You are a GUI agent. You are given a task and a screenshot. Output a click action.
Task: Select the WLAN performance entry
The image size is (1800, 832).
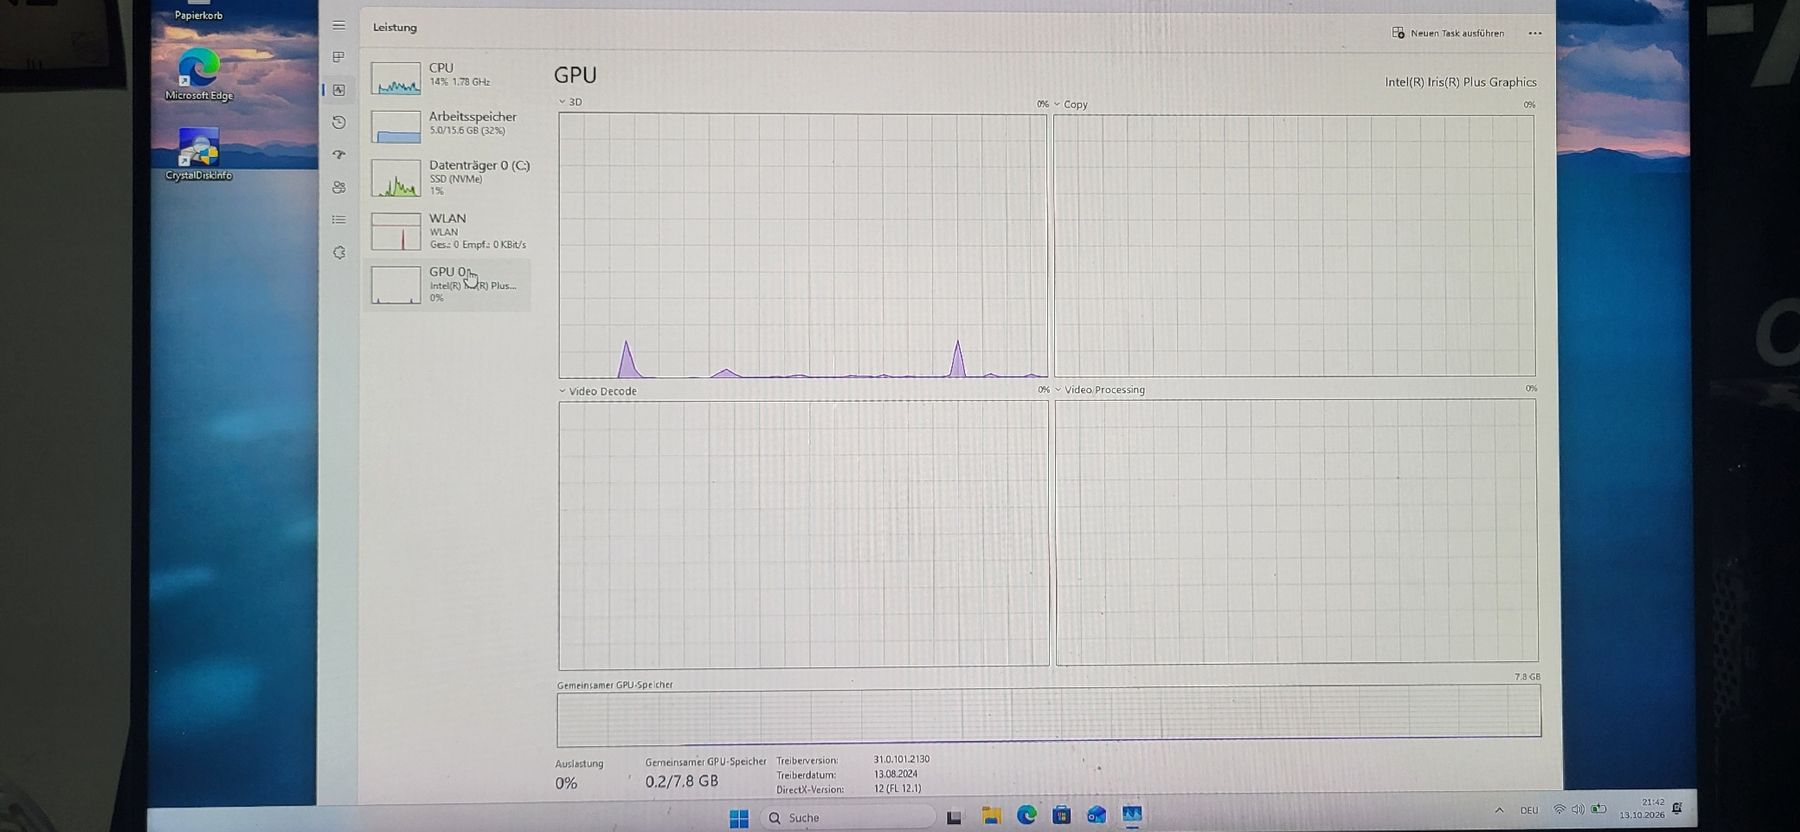click(447, 231)
